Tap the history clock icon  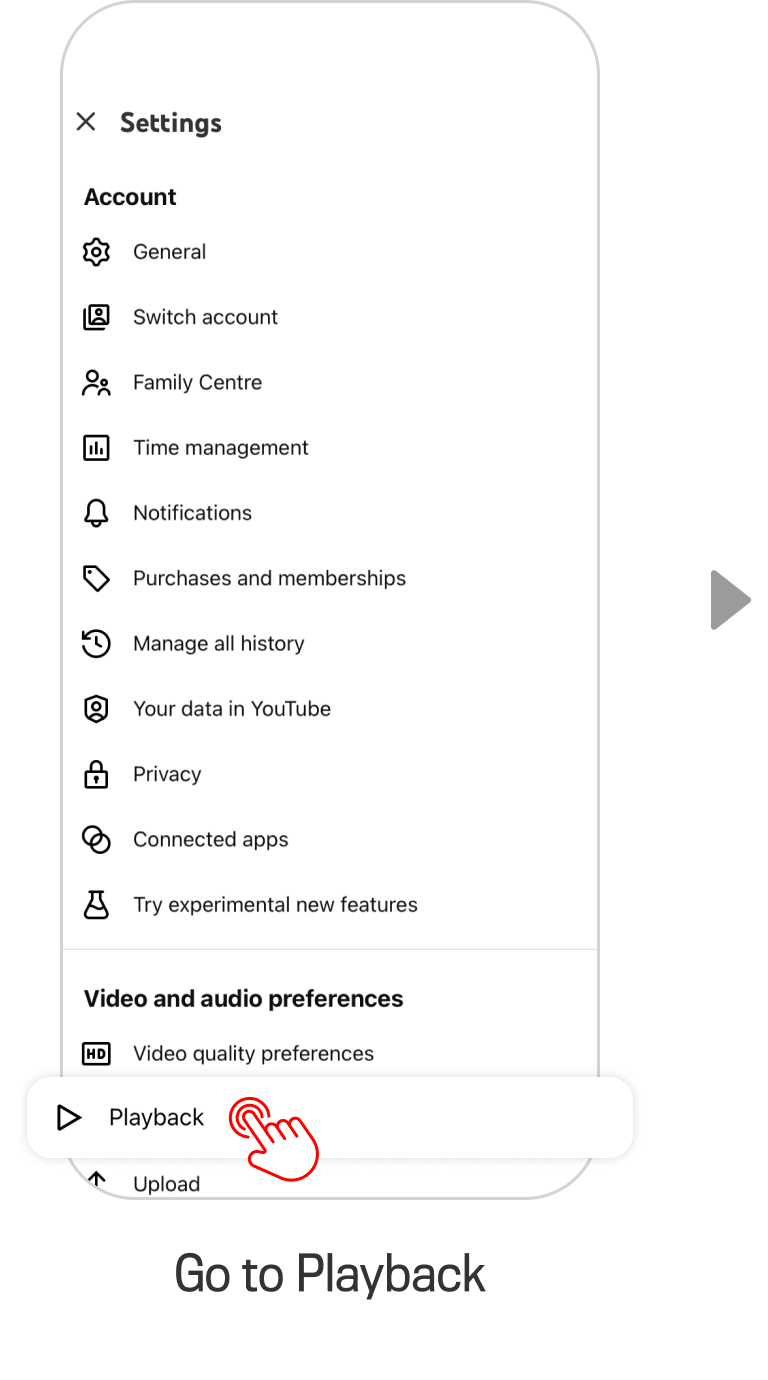tap(96, 644)
